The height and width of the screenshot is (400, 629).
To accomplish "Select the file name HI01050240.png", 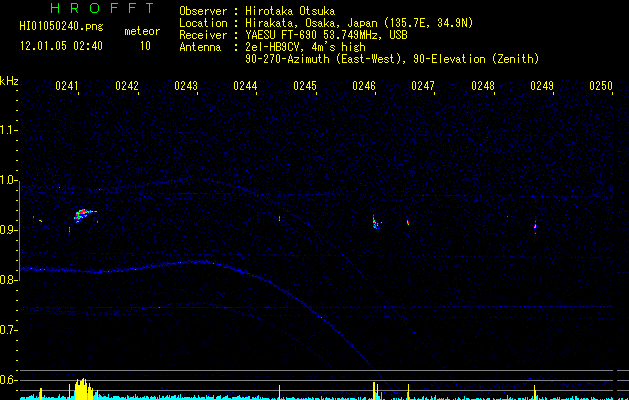I will [61, 27].
